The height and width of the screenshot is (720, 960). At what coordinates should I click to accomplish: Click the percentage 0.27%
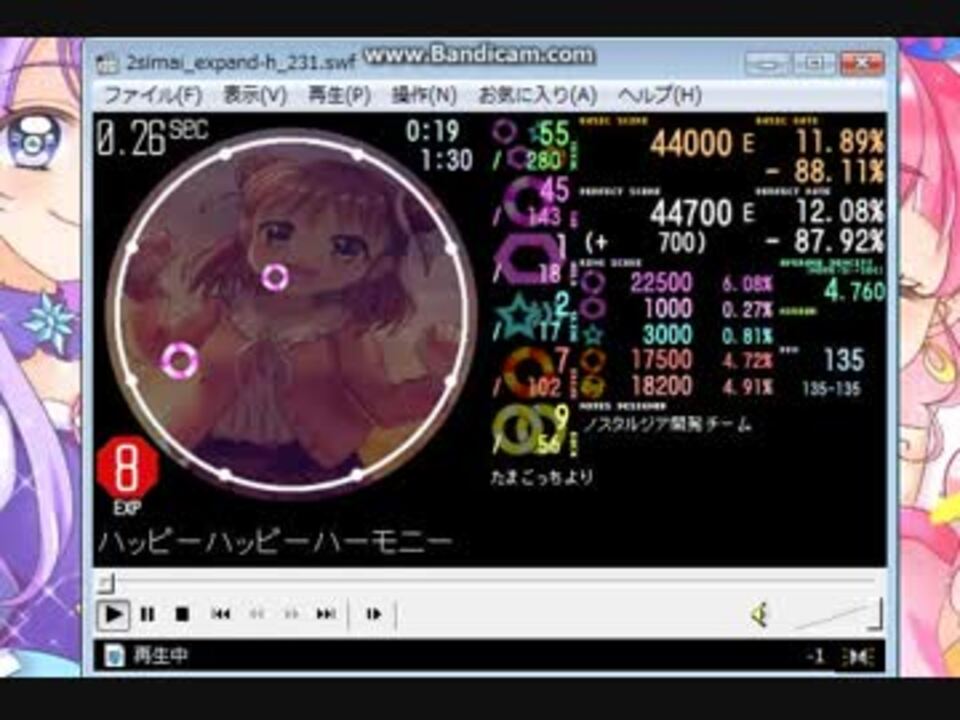[x=747, y=310]
